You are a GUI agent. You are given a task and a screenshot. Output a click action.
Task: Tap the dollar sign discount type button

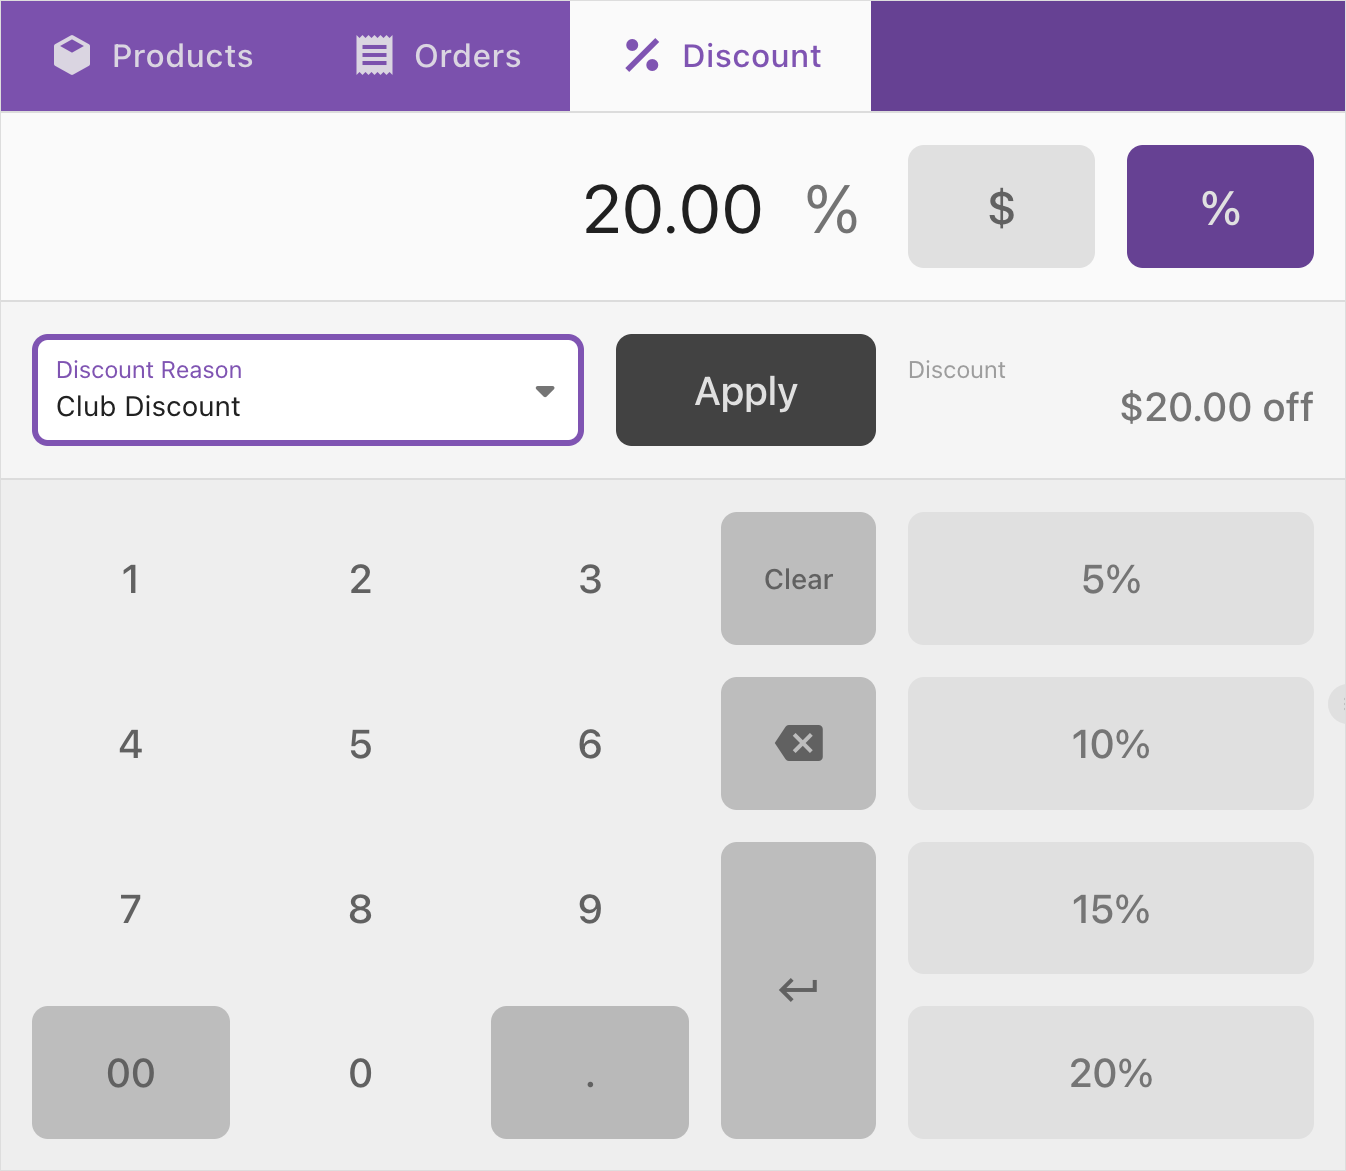tap(1000, 206)
